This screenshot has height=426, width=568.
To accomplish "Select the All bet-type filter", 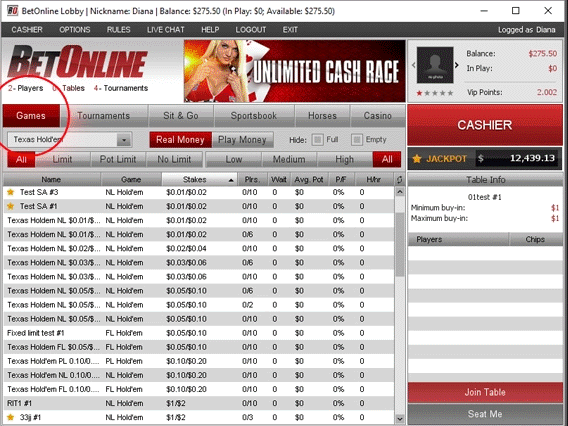I will (x=21, y=159).
